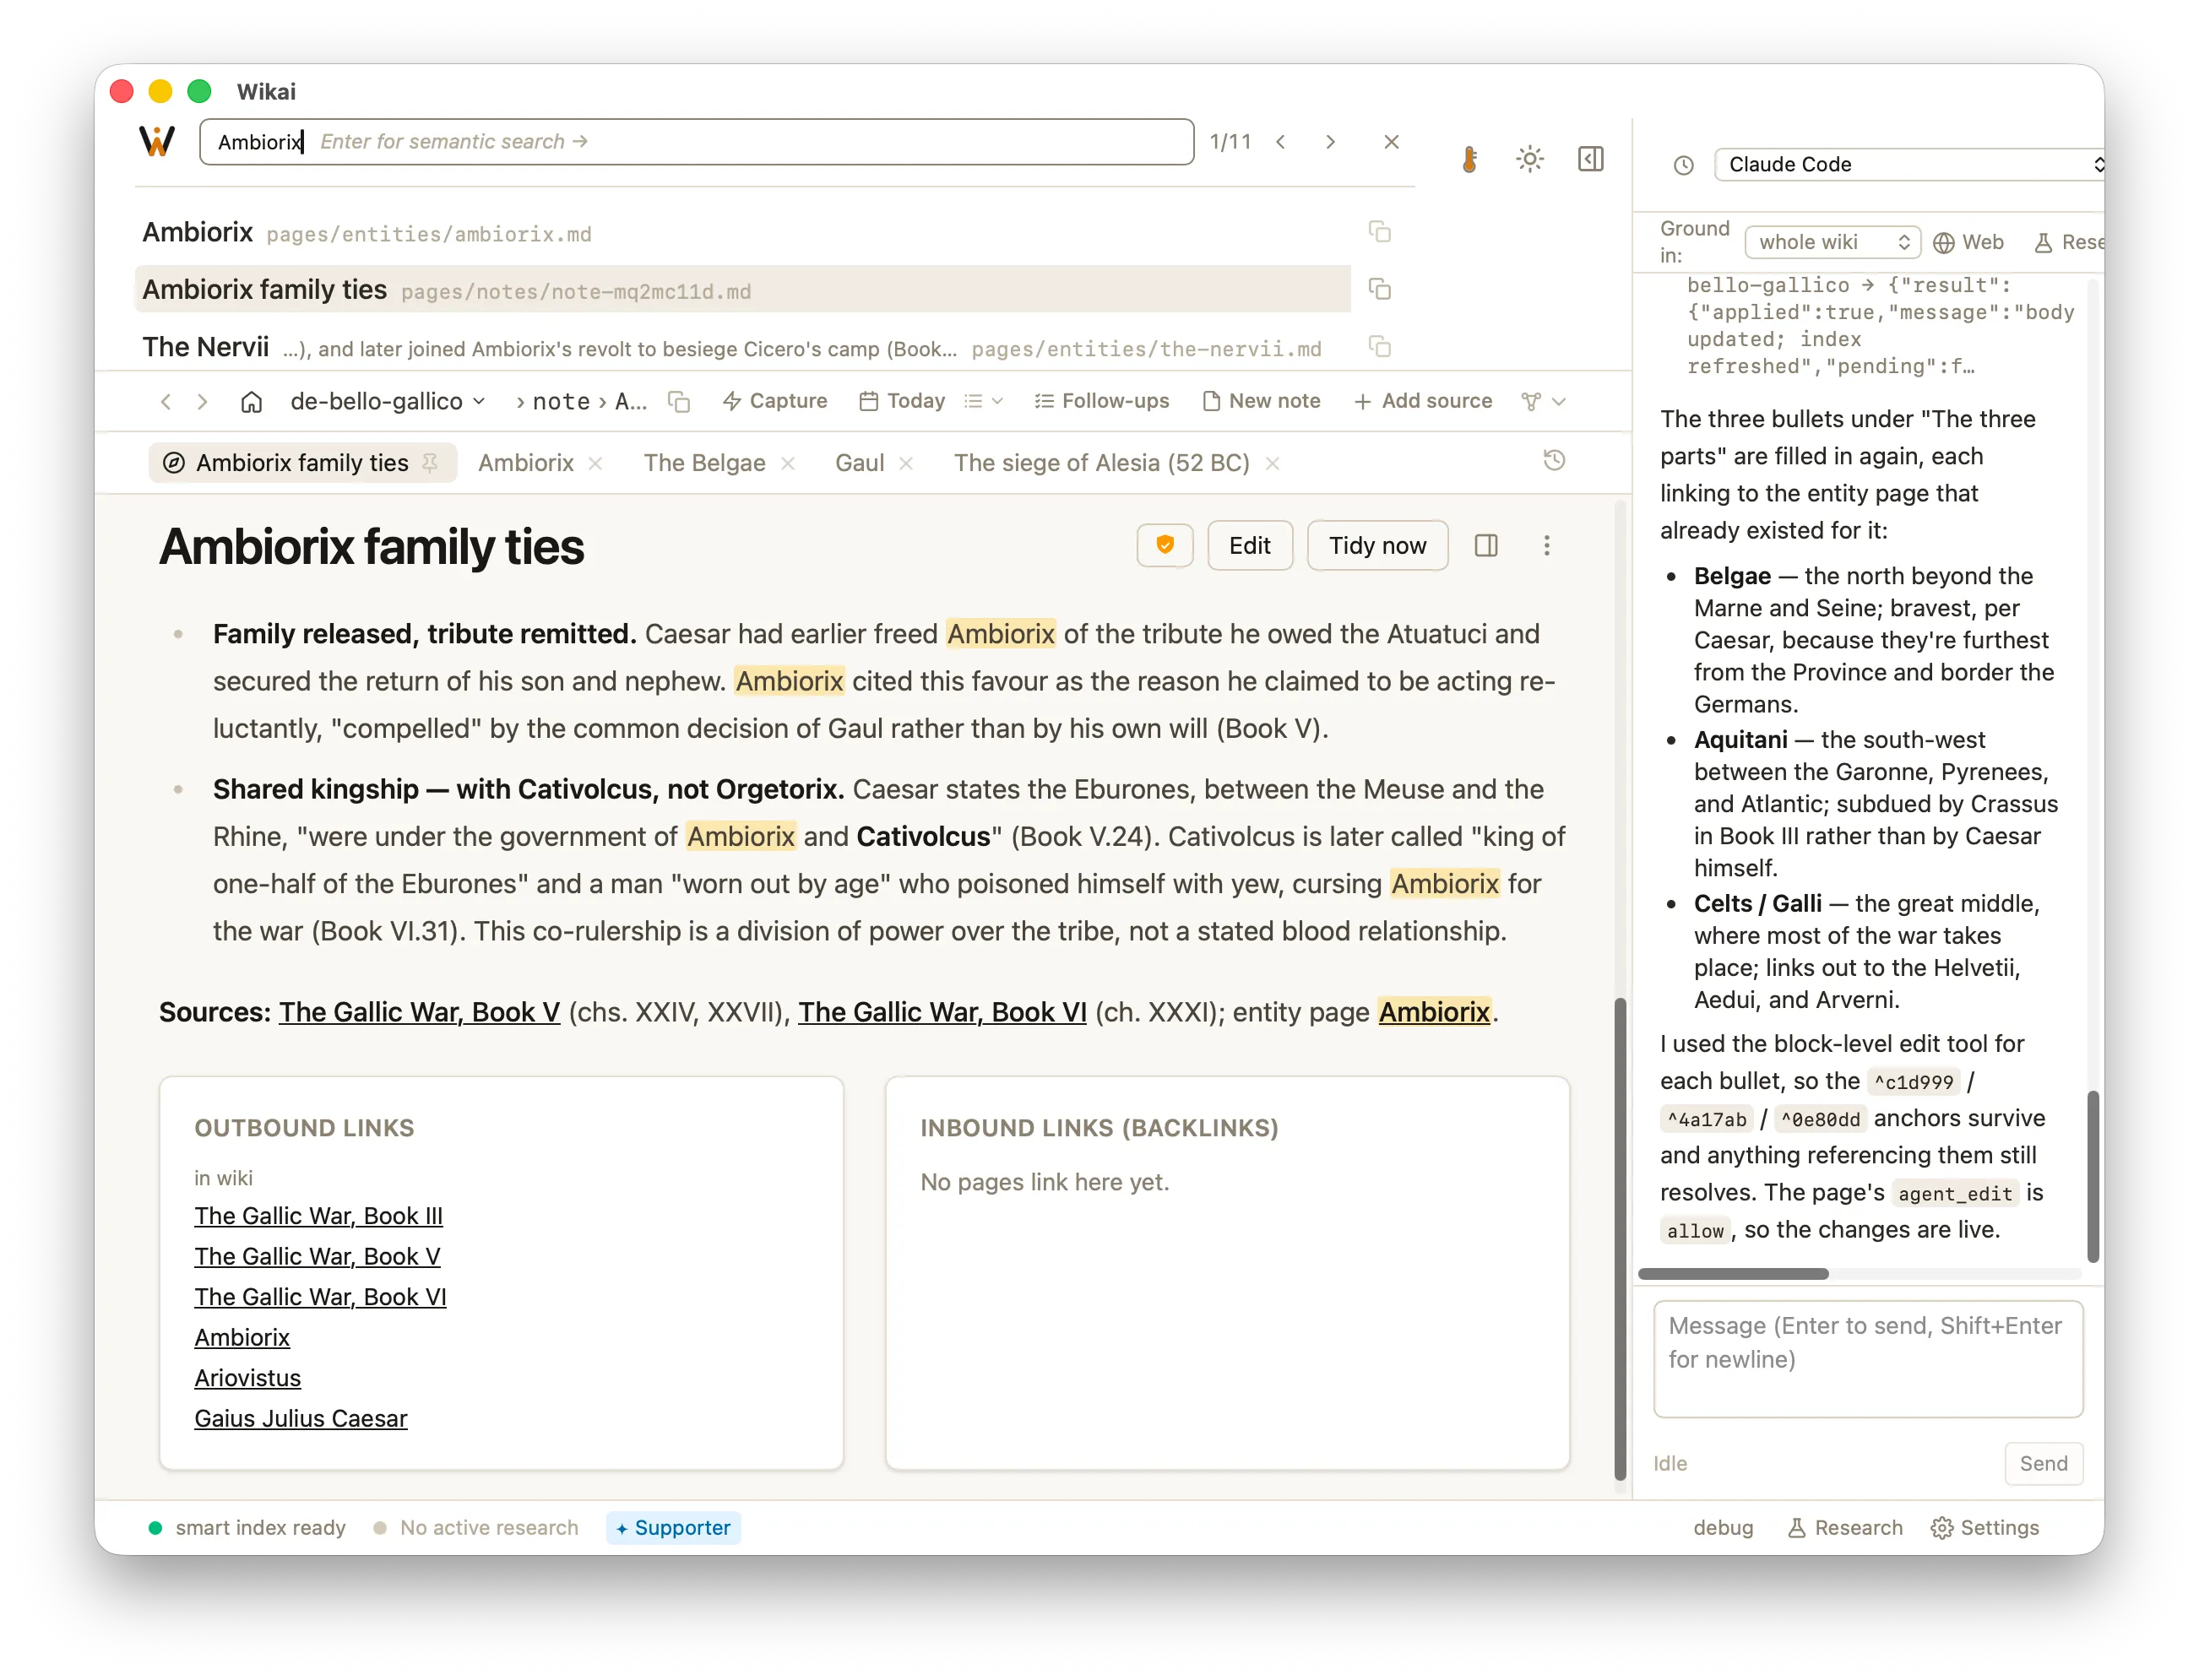
Task: Go to next search match
Action: click(1330, 142)
